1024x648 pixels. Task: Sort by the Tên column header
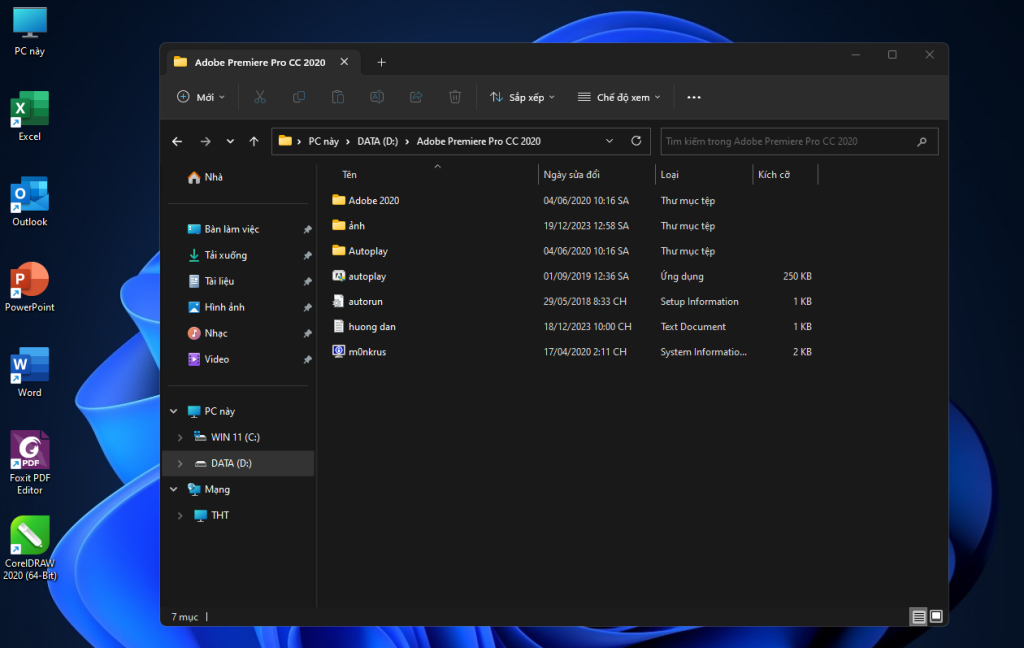[x=349, y=174]
